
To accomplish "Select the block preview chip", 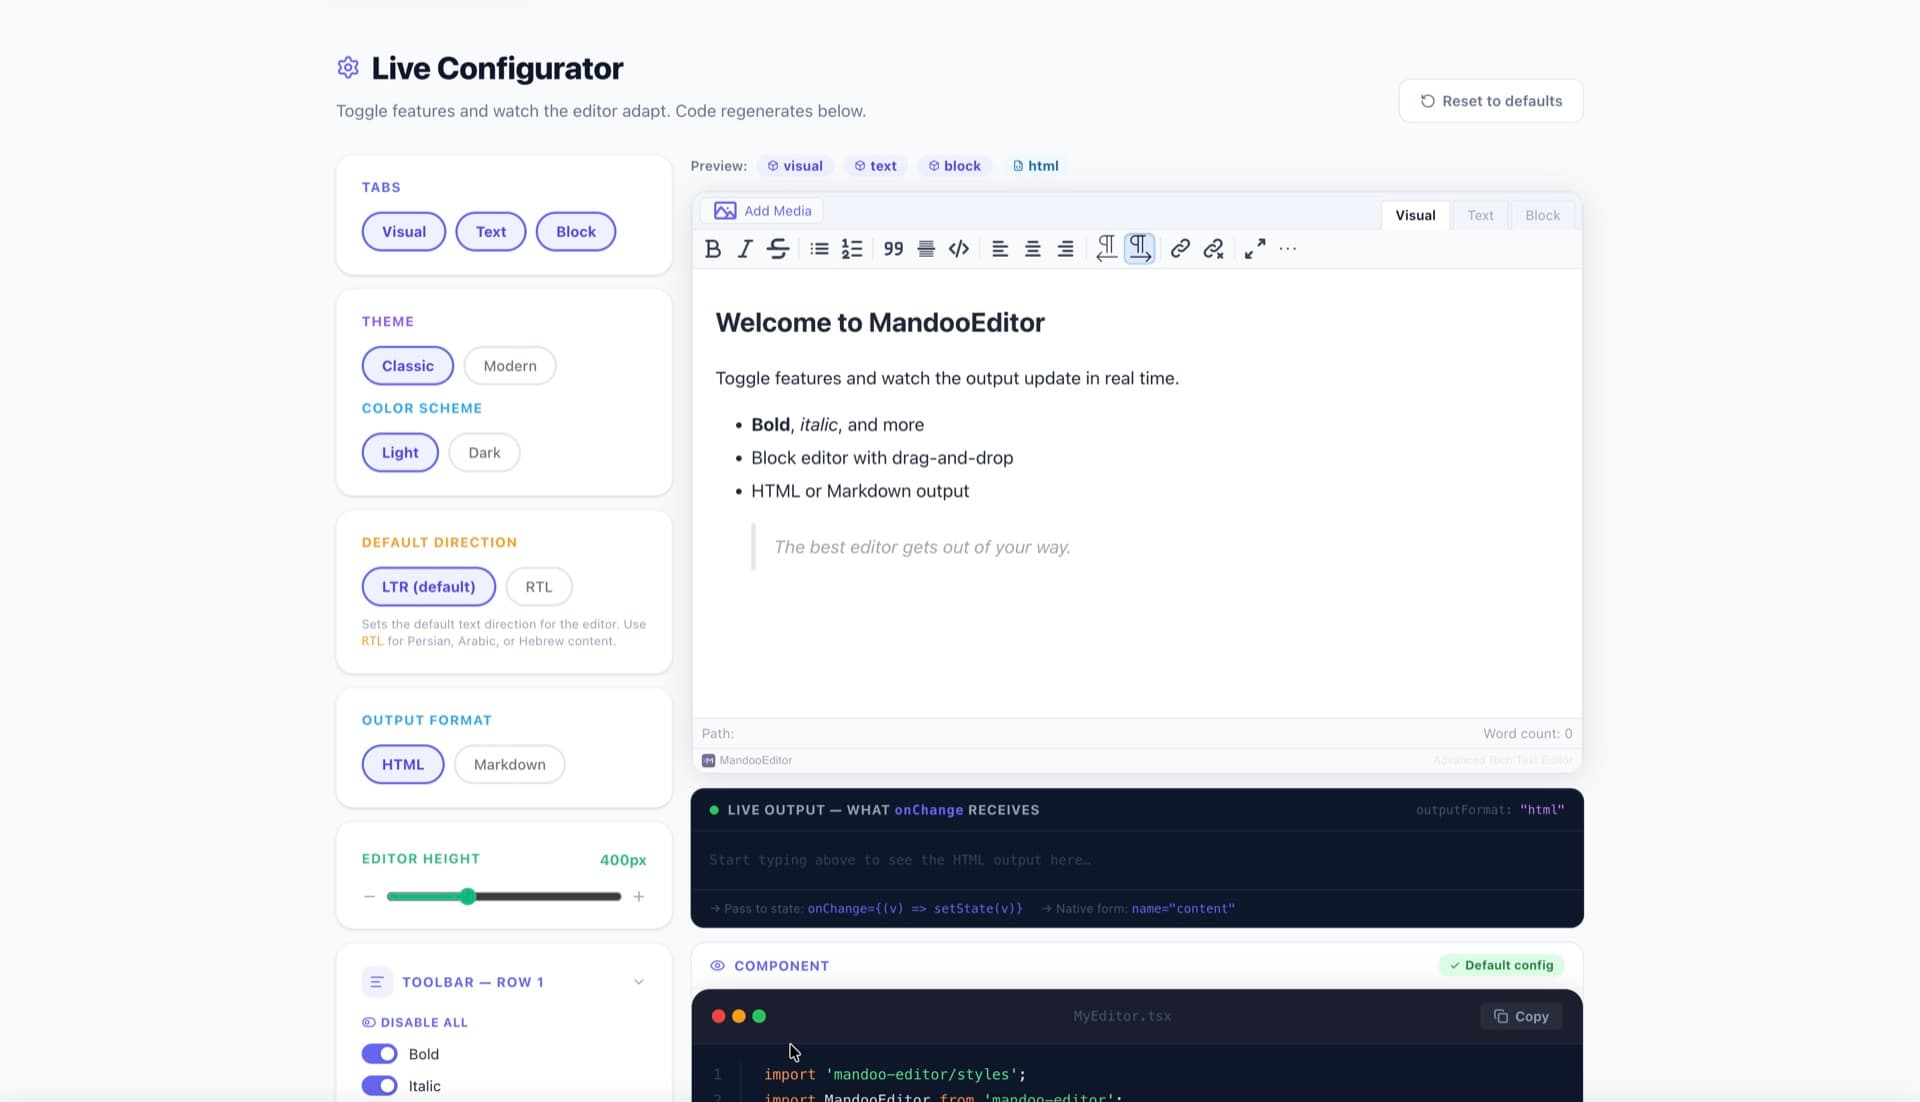I will click(x=954, y=166).
